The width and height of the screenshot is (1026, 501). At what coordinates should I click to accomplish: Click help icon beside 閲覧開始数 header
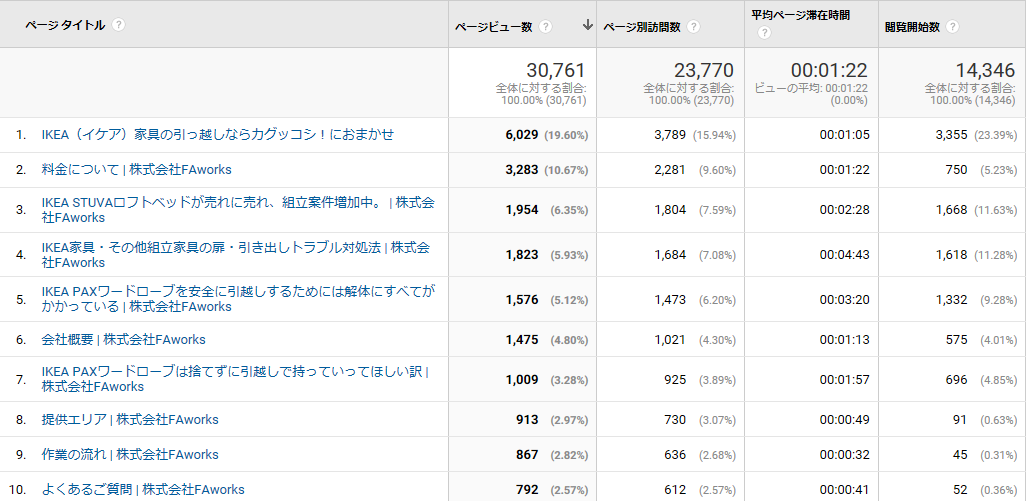pyautogui.click(x=953, y=27)
